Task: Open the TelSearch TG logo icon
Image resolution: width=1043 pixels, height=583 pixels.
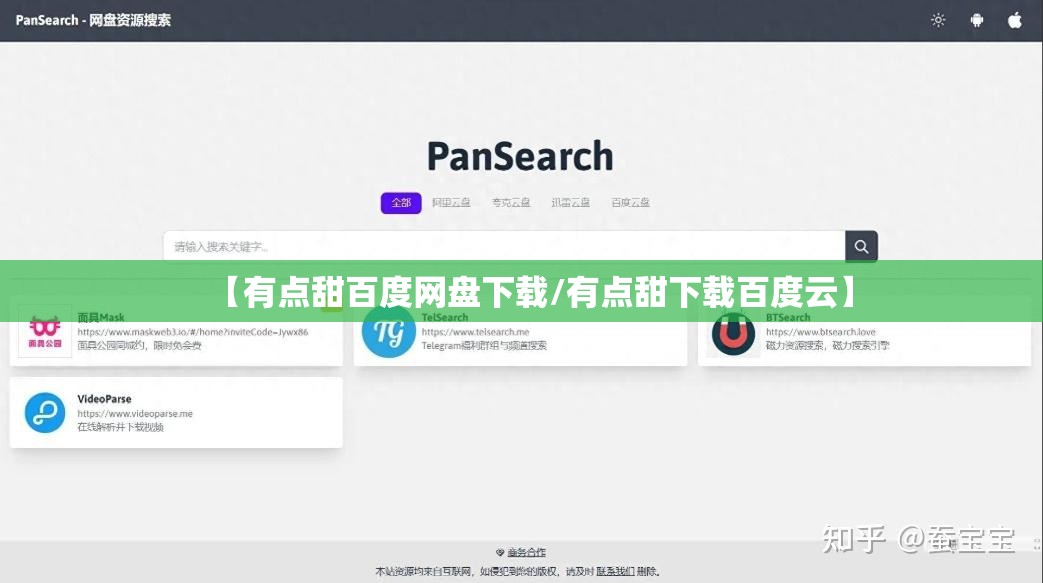Action: [388, 331]
